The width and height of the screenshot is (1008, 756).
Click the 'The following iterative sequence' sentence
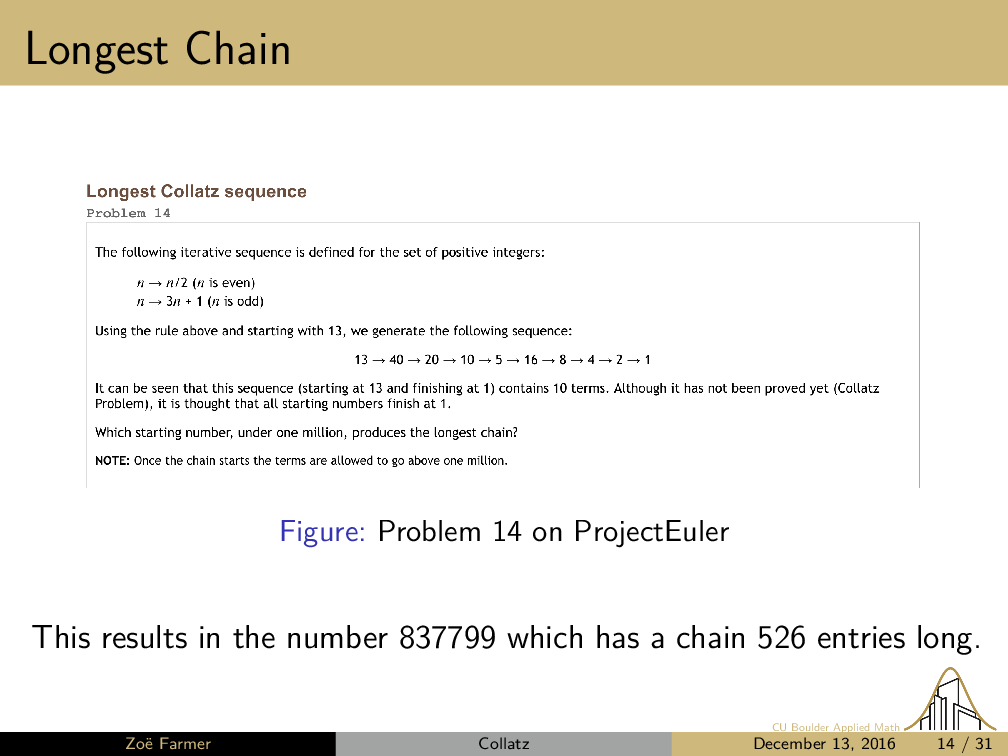click(319, 252)
